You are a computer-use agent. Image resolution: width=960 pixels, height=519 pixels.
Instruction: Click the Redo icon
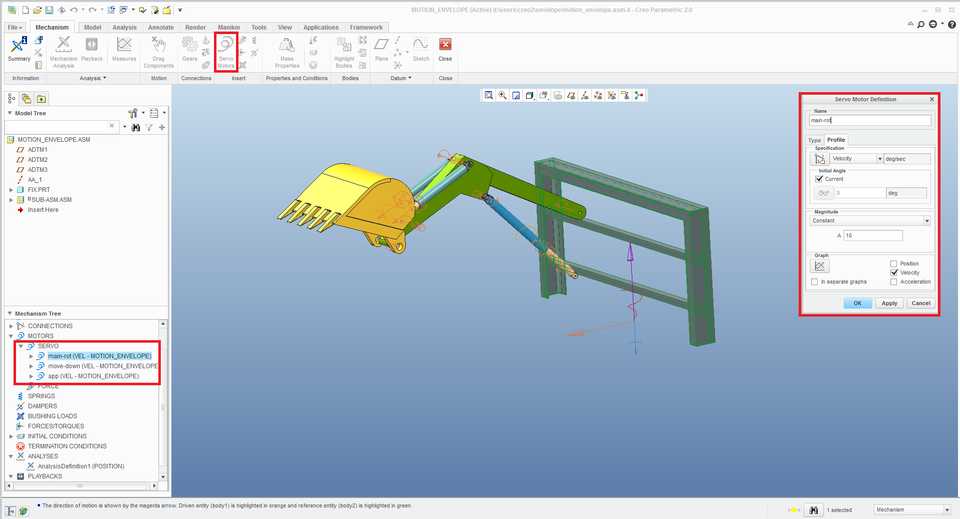92,10
